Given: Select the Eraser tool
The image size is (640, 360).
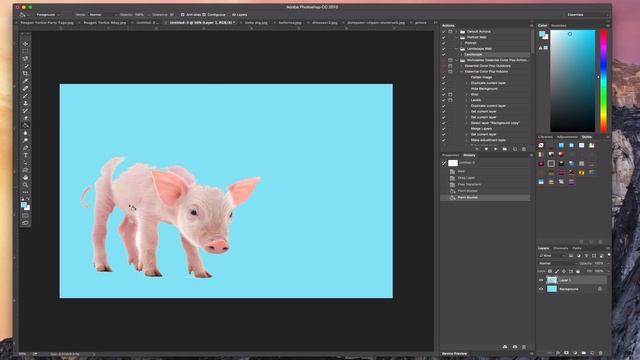Looking at the screenshot, I should tap(25, 118).
